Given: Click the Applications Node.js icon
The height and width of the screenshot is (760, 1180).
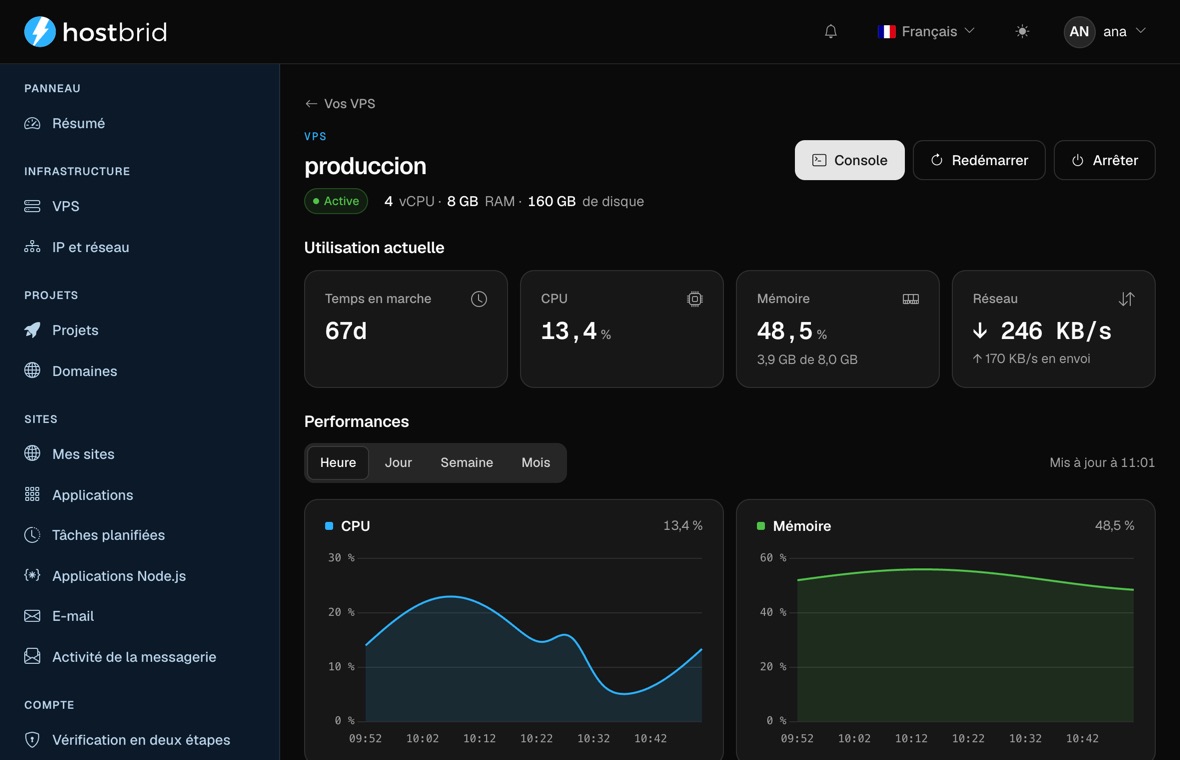Looking at the screenshot, I should pos(32,575).
